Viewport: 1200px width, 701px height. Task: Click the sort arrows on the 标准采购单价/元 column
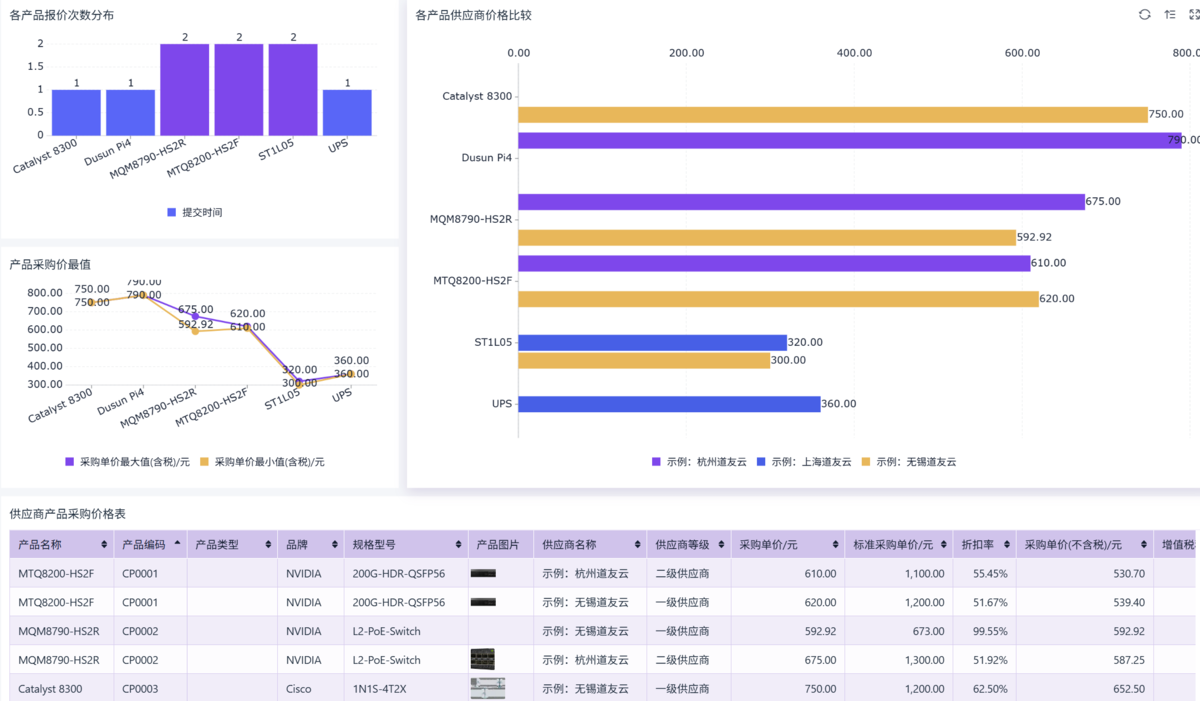coord(939,545)
